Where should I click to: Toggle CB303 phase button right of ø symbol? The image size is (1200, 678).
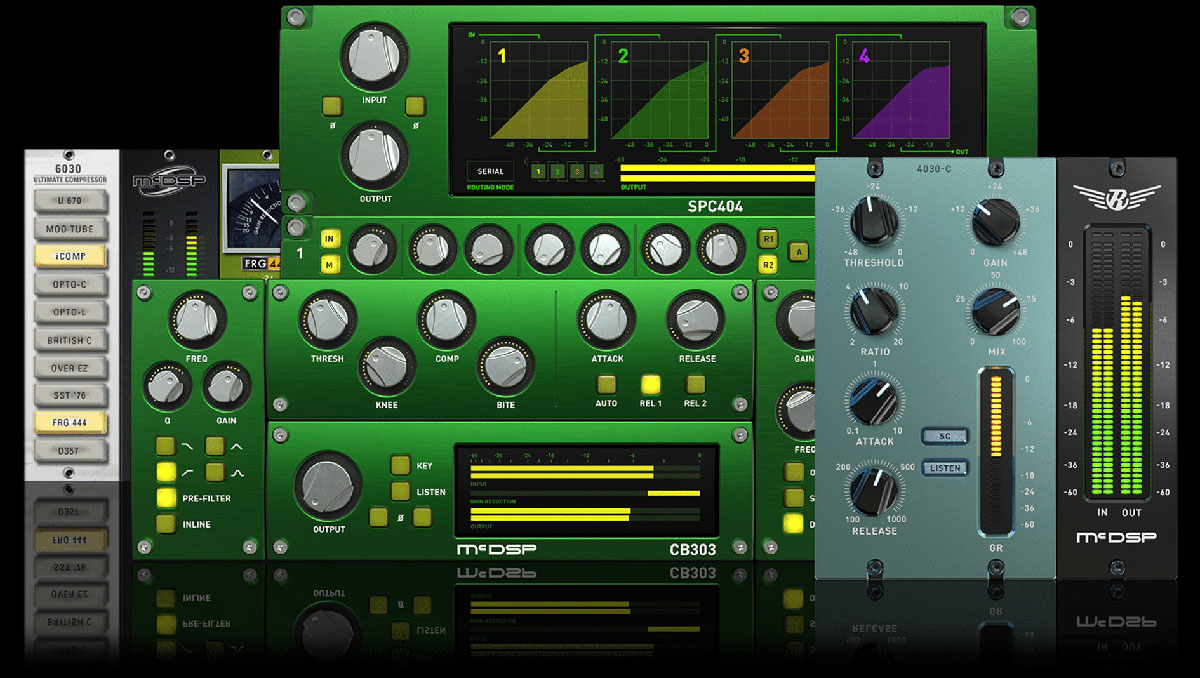click(422, 517)
